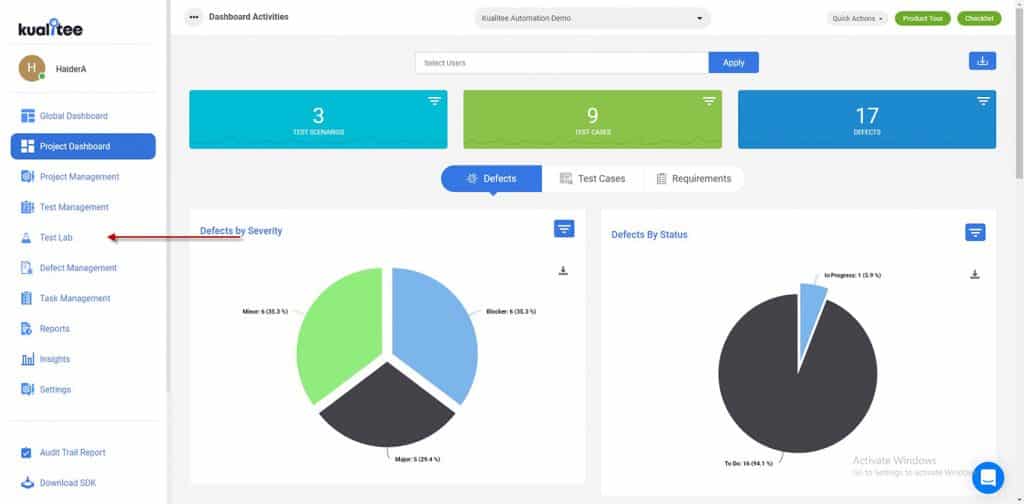
Task: Click the 17 Defects card
Action: tap(867, 119)
